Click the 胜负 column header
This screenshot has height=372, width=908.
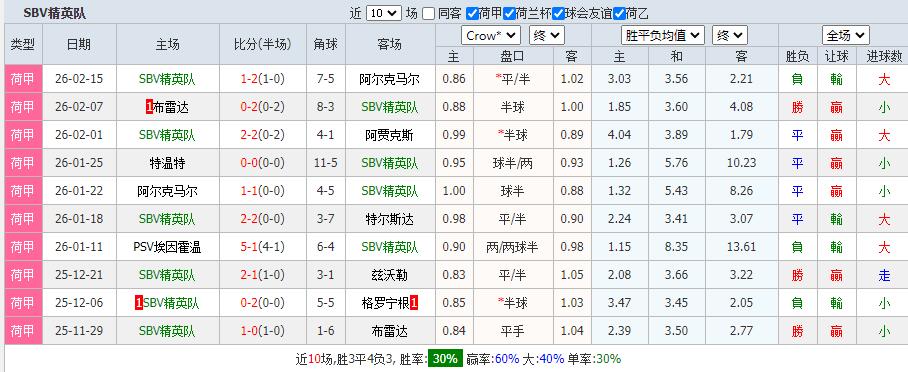pos(797,56)
